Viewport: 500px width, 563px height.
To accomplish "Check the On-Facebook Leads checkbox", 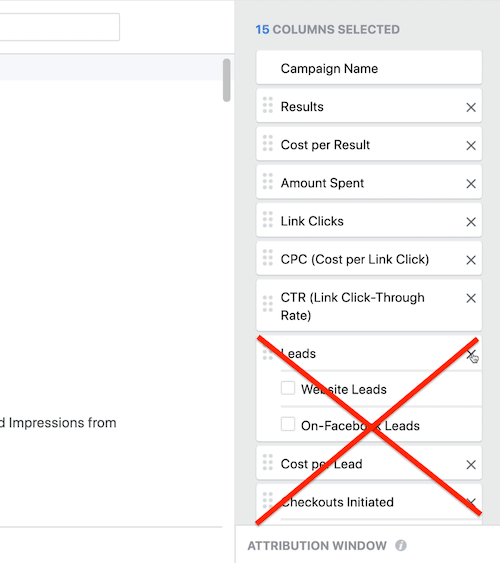I will 288,424.
